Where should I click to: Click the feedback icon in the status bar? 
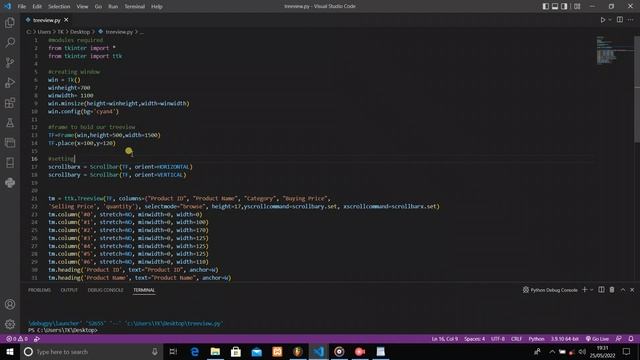point(619,339)
